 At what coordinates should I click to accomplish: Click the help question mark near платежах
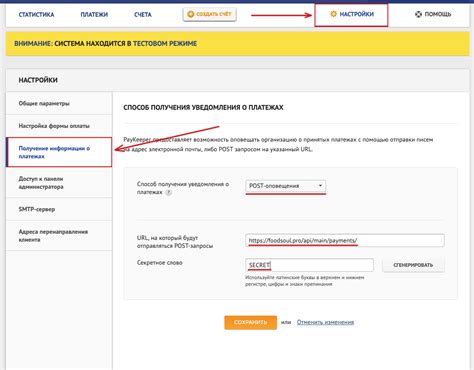pos(169,192)
